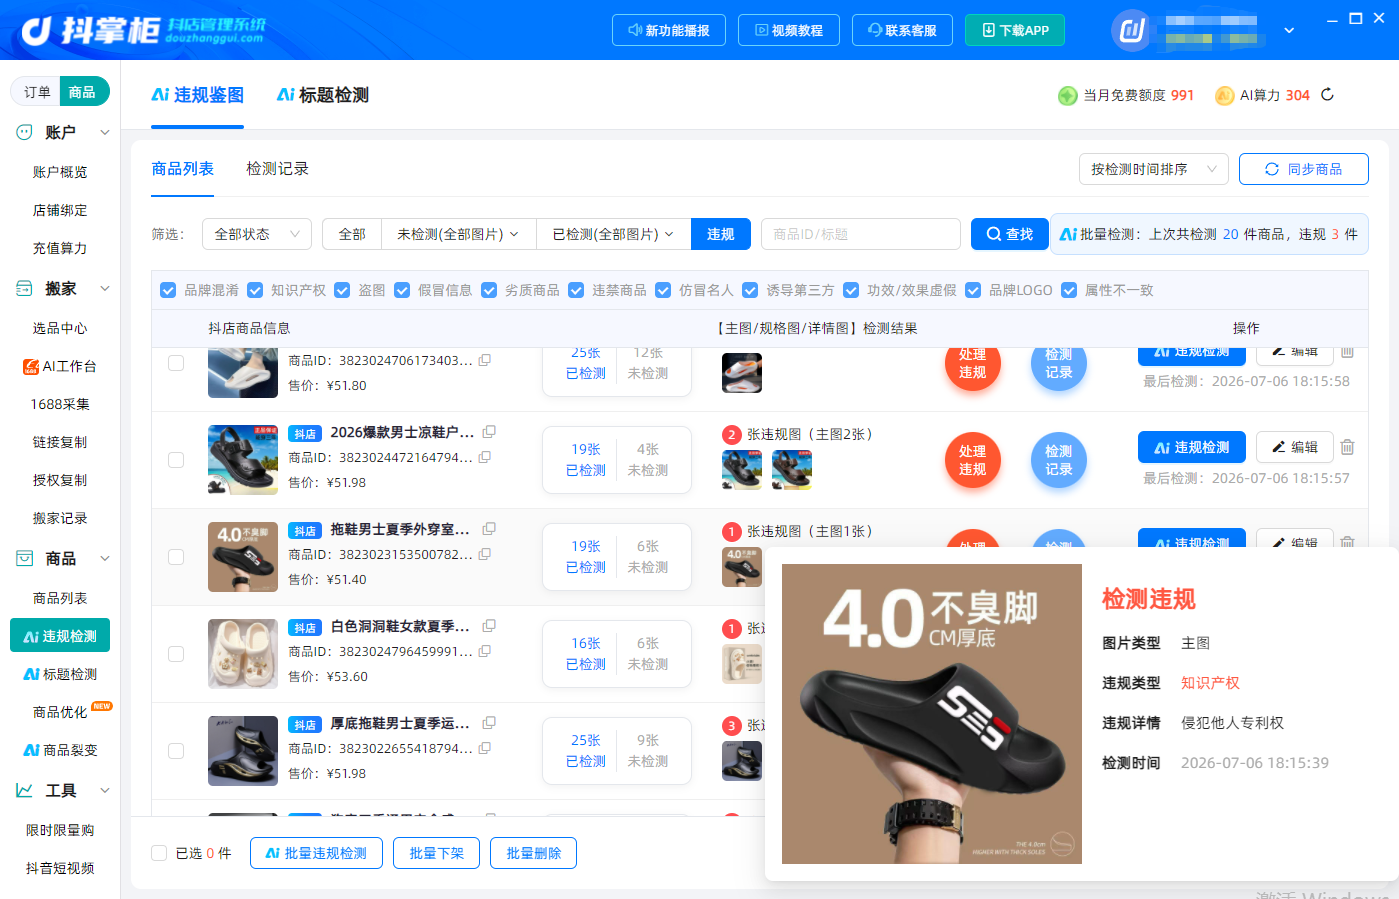Viewport: 1399px width, 899px height.
Task: Switch to AI标题检测 tab
Action: [x=323, y=95]
